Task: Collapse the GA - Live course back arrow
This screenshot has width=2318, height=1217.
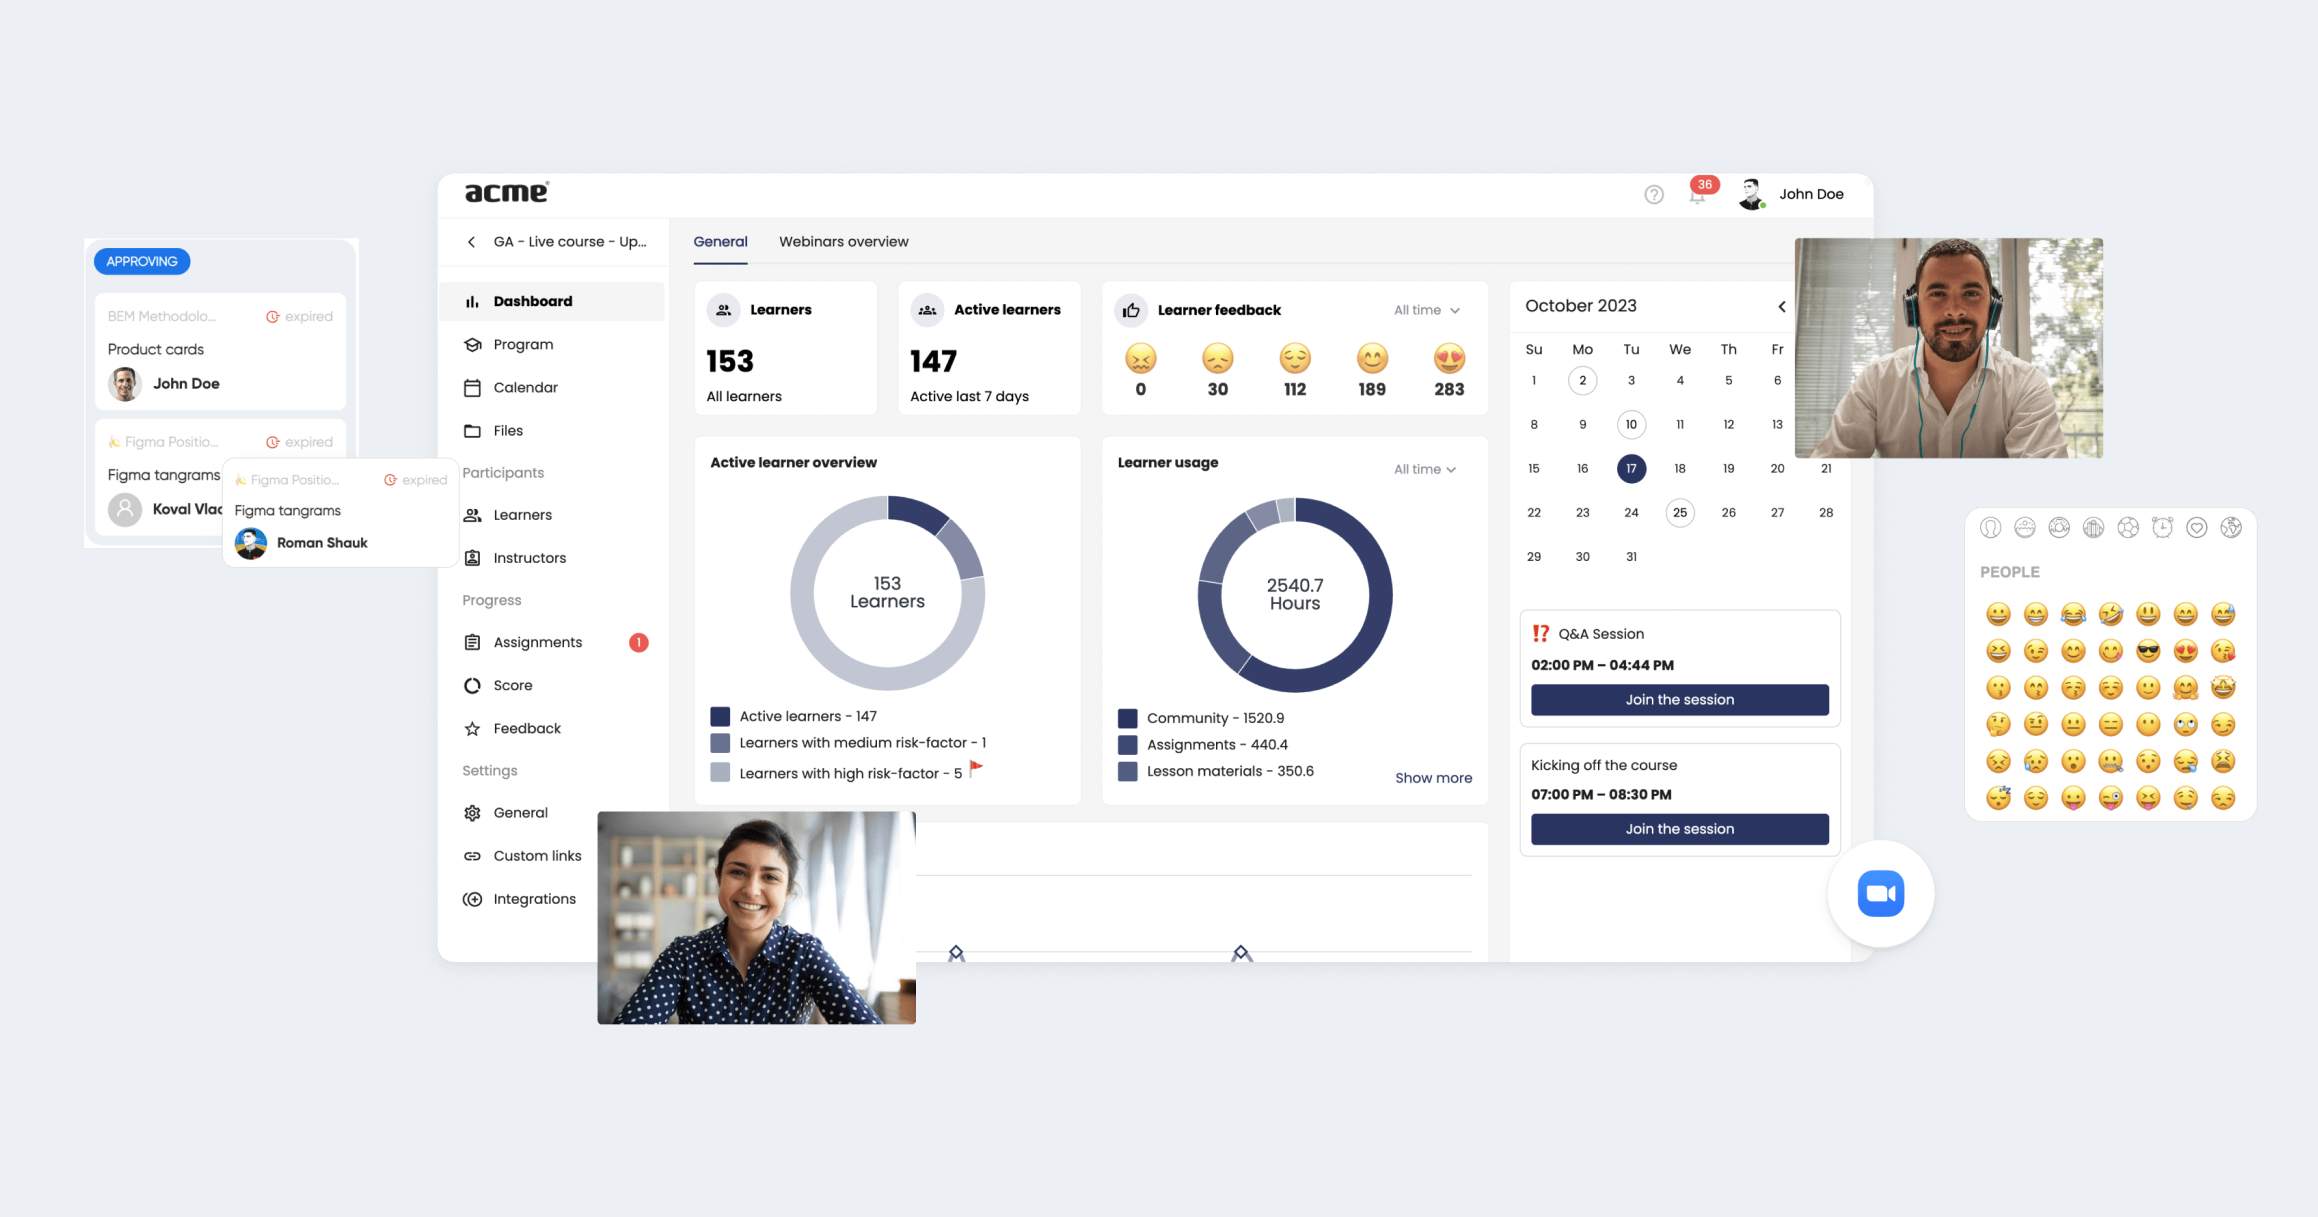Action: coord(471,241)
